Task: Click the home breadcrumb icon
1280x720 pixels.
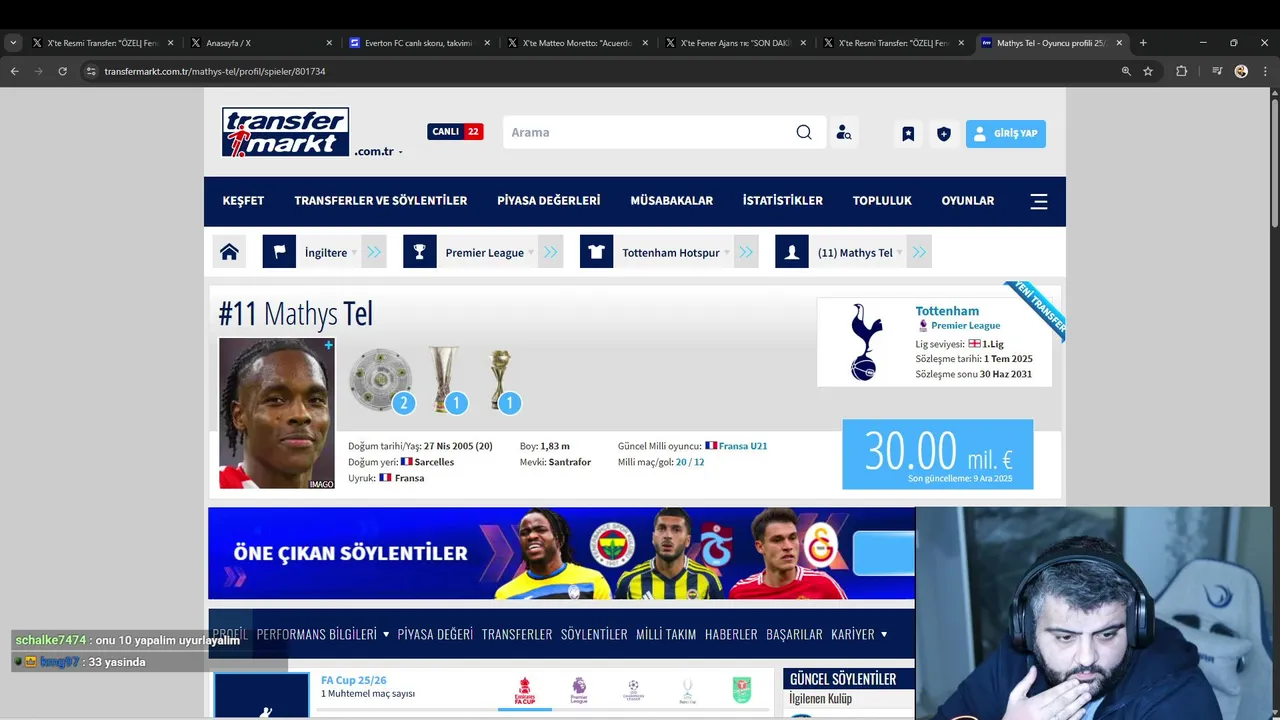Action: pos(229,252)
